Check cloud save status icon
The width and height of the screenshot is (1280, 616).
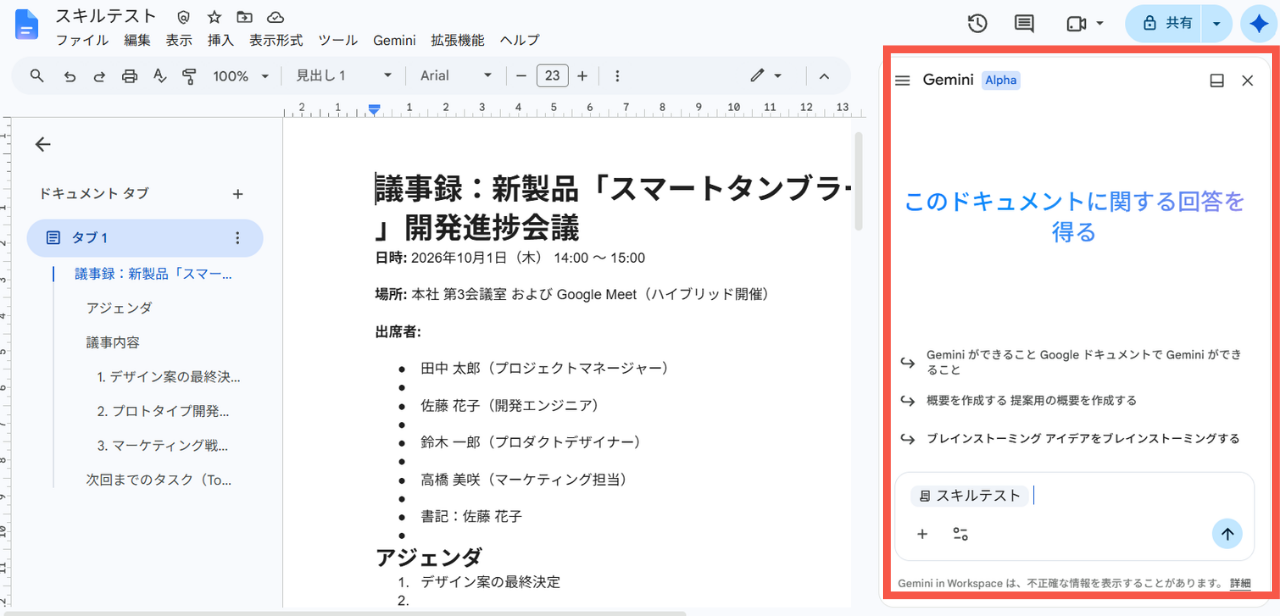(x=275, y=17)
